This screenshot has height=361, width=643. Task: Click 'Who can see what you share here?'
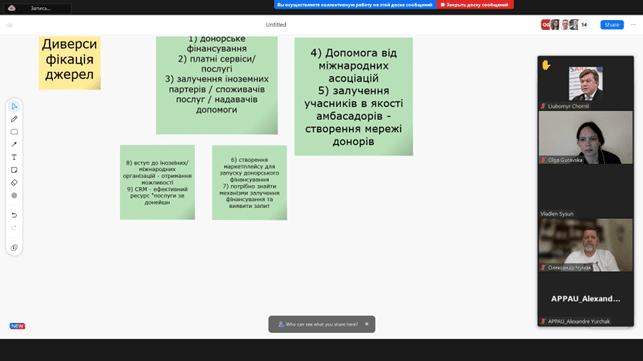click(x=322, y=324)
